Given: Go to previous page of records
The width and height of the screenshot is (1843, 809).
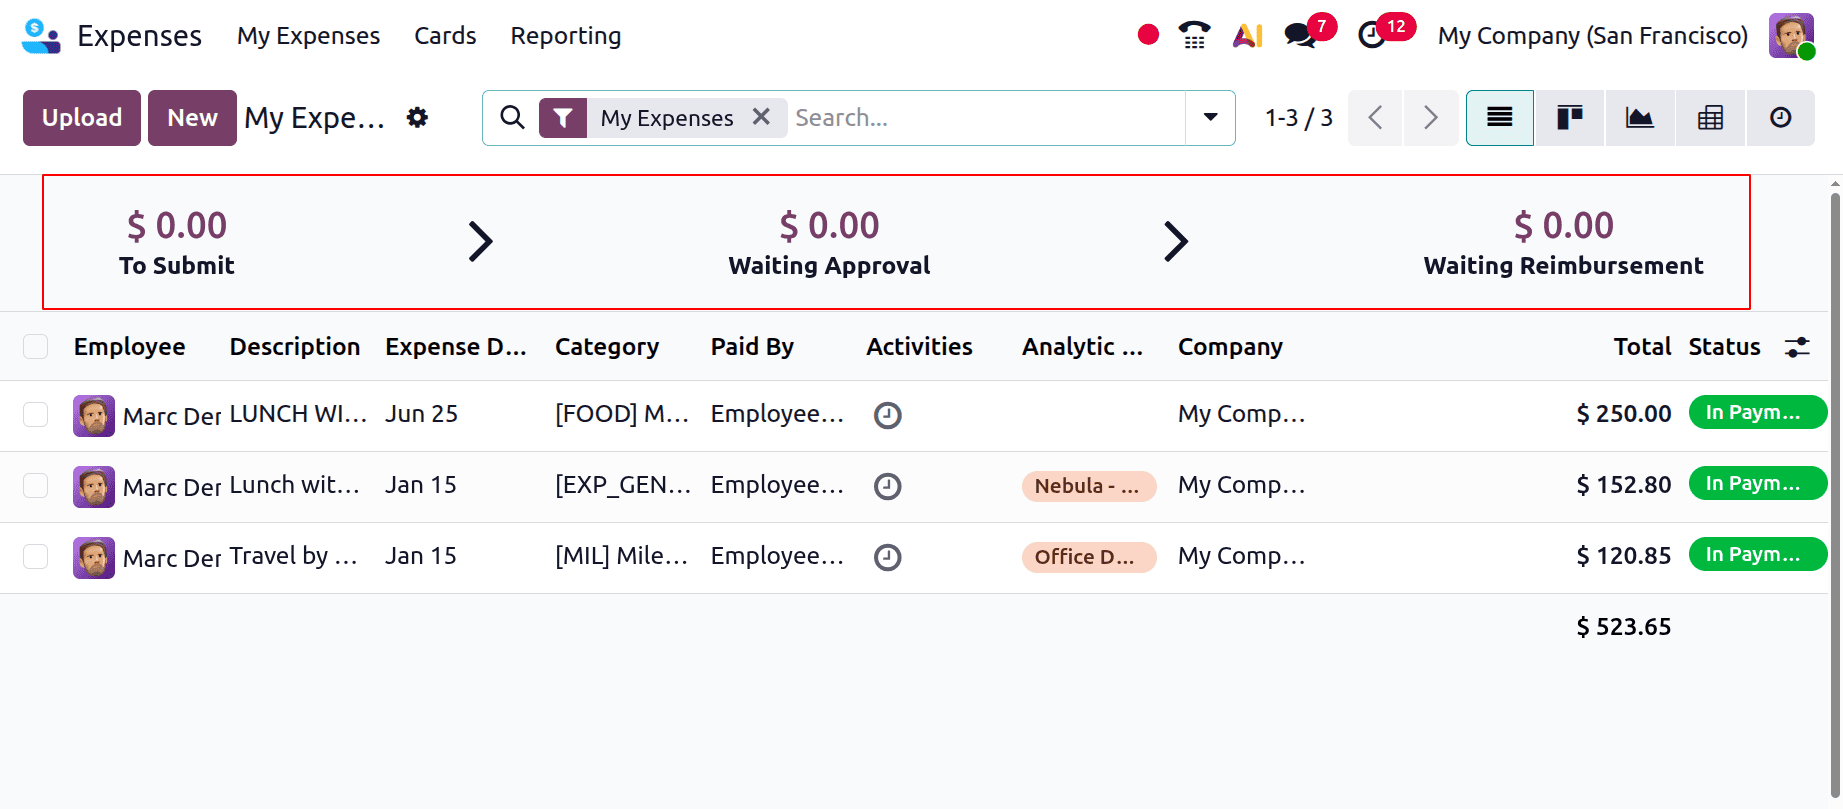Looking at the screenshot, I should coord(1375,118).
